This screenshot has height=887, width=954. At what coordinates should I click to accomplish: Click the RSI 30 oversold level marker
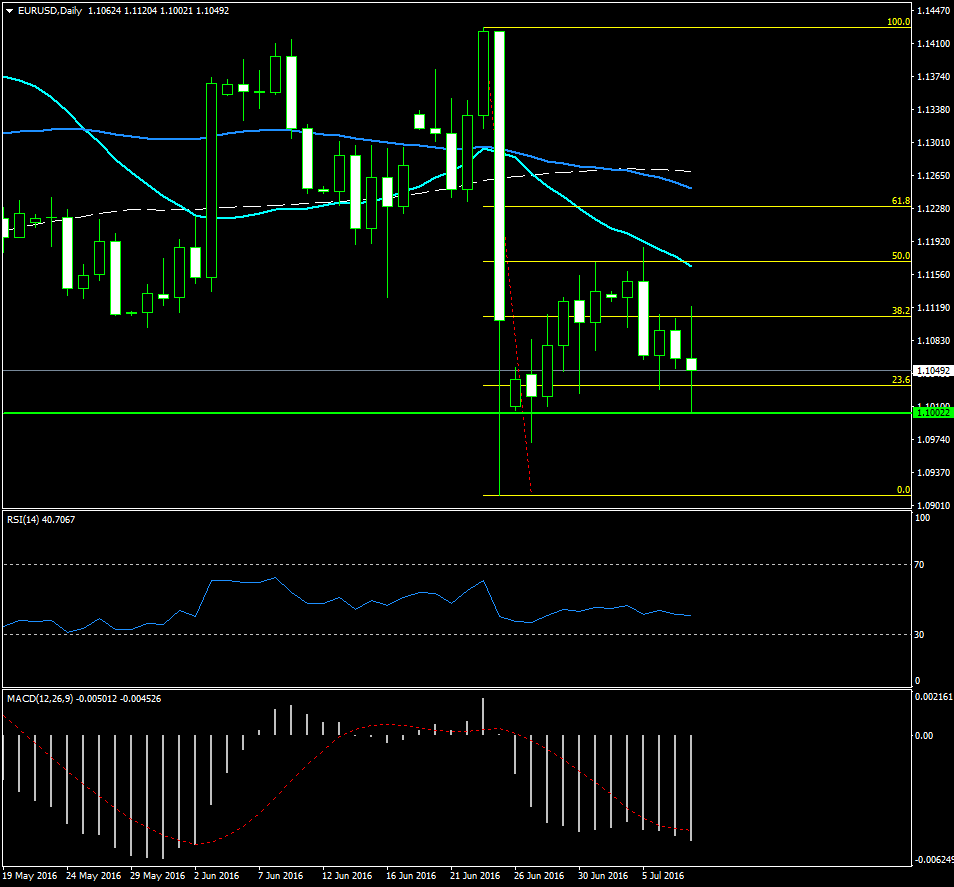click(922, 634)
